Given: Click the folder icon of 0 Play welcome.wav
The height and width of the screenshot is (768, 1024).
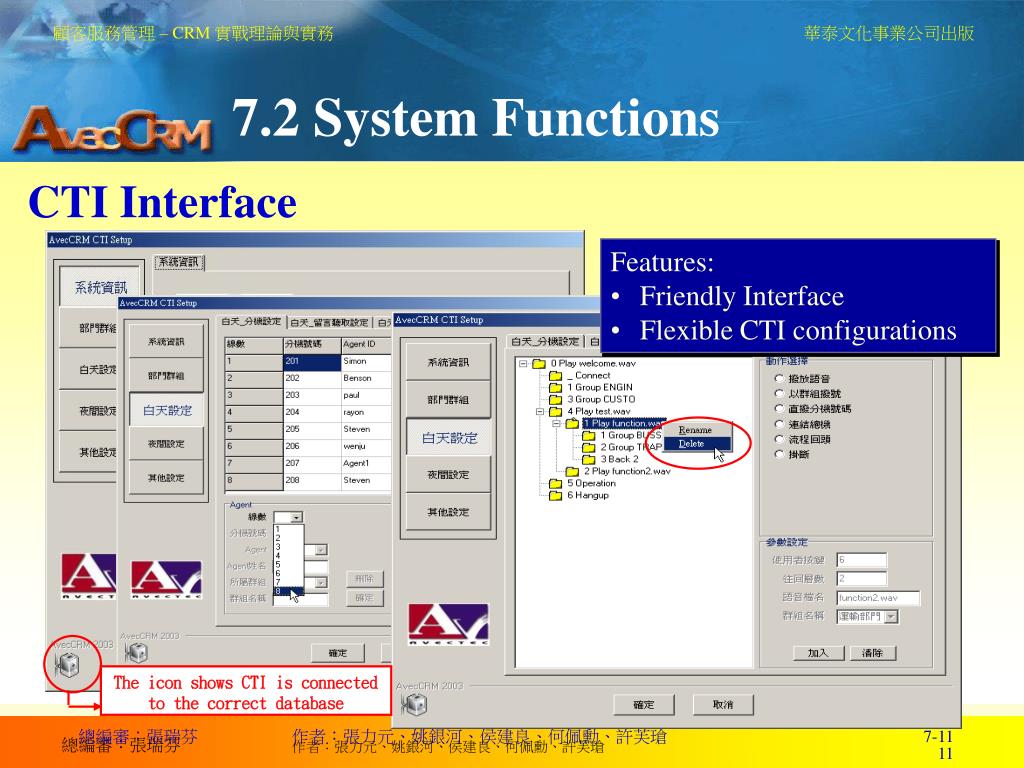Looking at the screenshot, I should click(539, 364).
